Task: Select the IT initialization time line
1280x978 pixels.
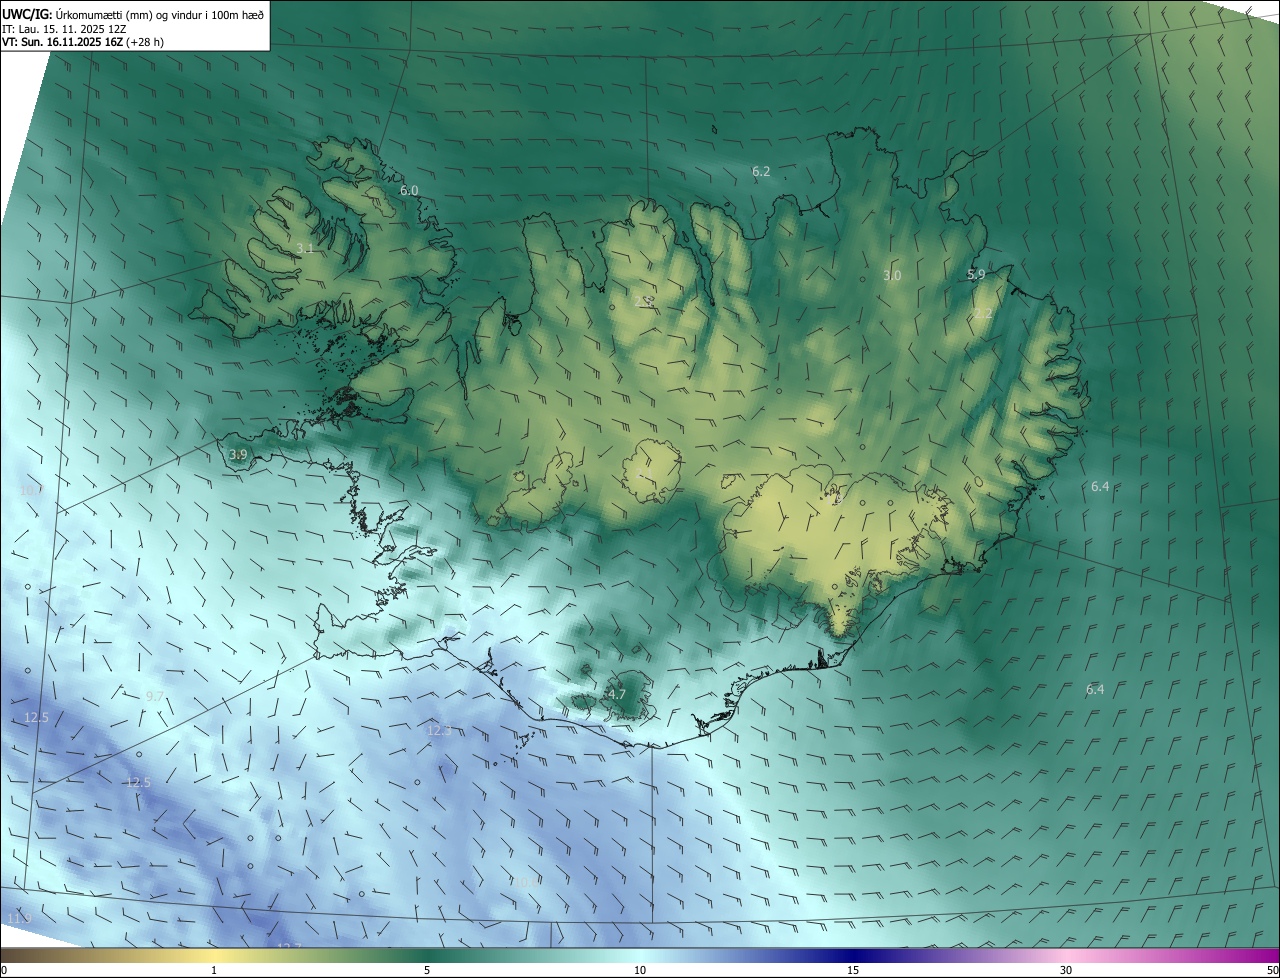Action: 63,29
